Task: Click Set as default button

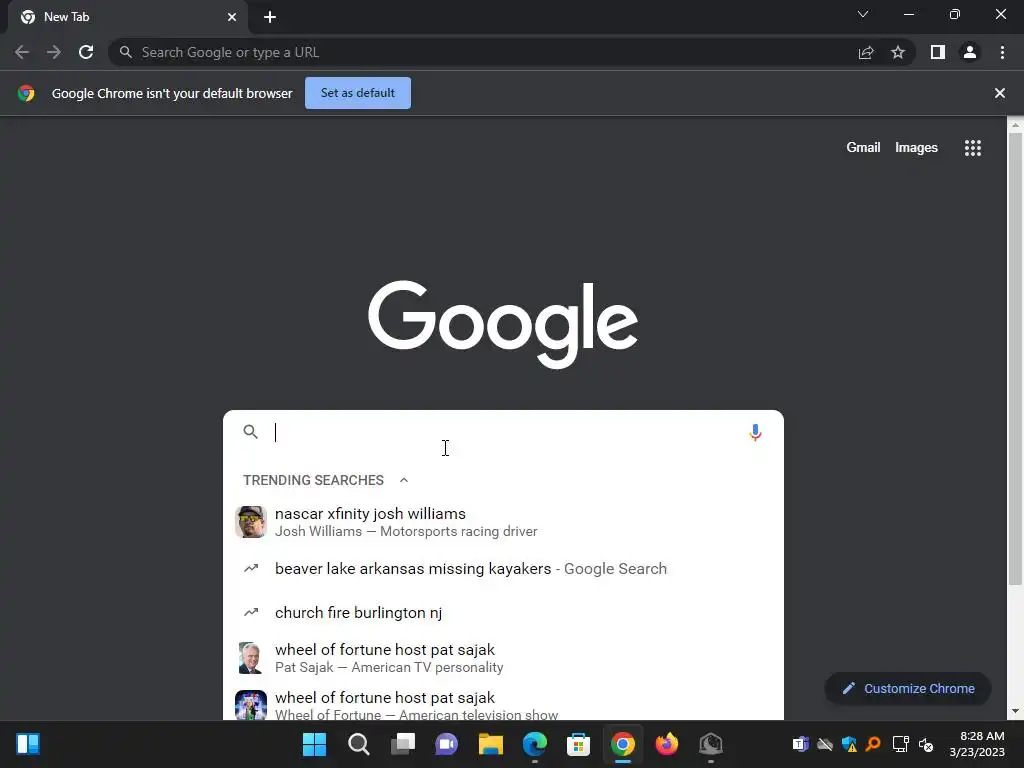Action: click(358, 93)
